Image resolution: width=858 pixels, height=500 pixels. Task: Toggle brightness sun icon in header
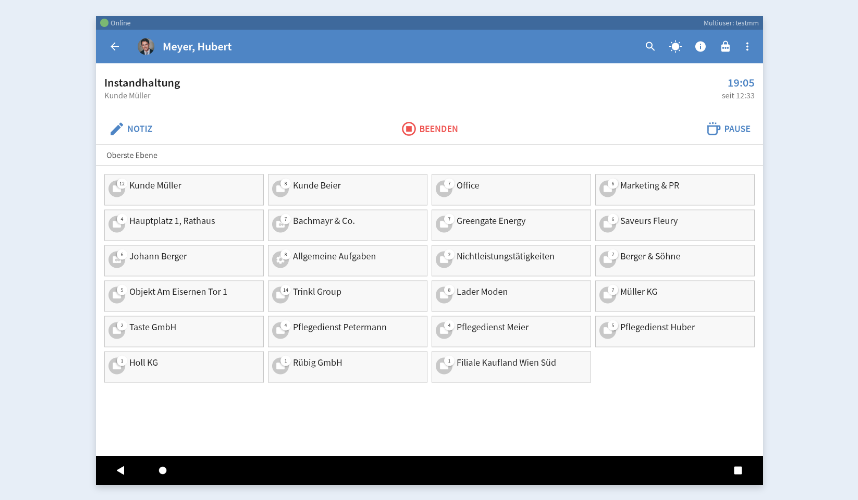pos(675,47)
